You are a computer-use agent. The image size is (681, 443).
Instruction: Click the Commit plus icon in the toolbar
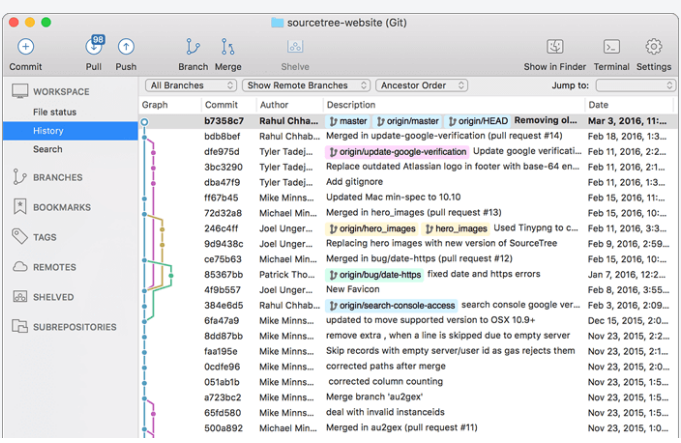(26, 46)
